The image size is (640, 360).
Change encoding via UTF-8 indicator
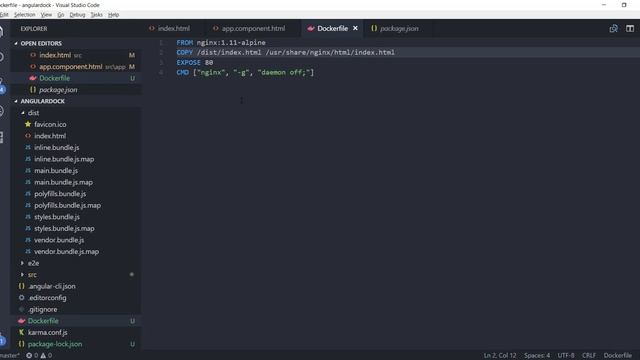click(566, 356)
